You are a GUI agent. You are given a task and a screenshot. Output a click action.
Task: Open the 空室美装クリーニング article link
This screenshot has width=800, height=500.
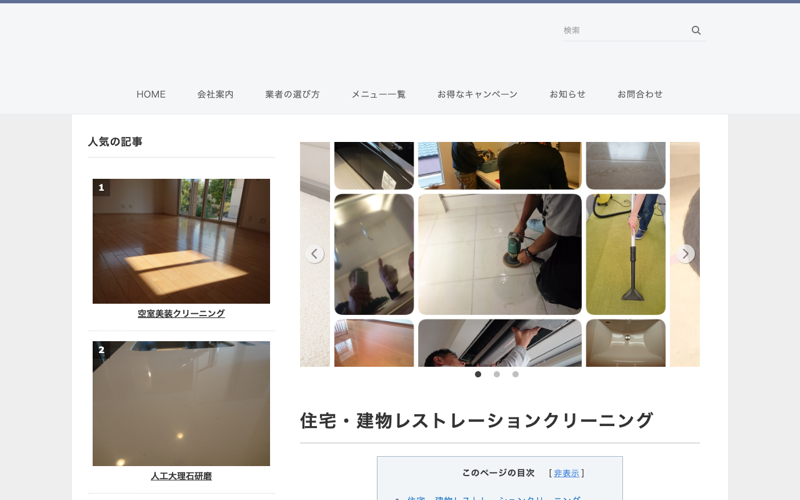tap(181, 313)
